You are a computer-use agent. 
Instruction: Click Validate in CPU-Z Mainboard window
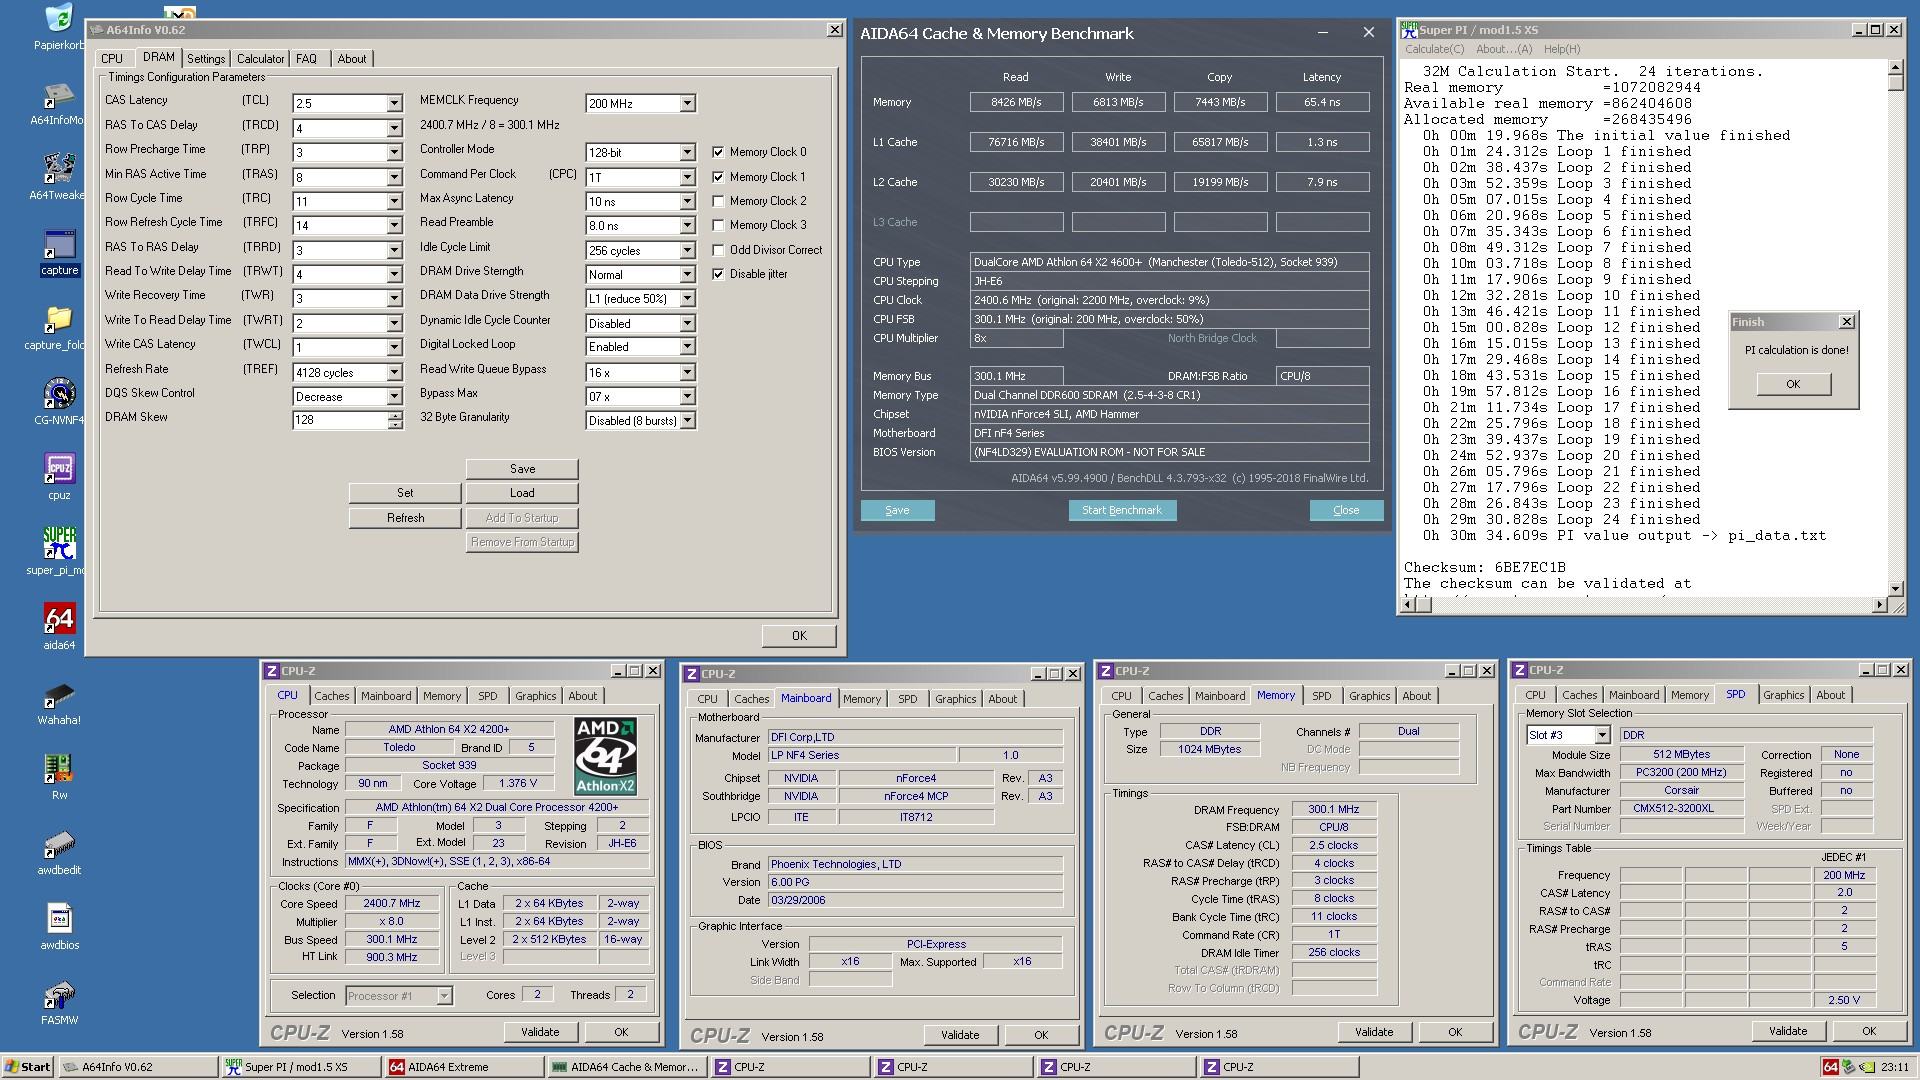960,1035
